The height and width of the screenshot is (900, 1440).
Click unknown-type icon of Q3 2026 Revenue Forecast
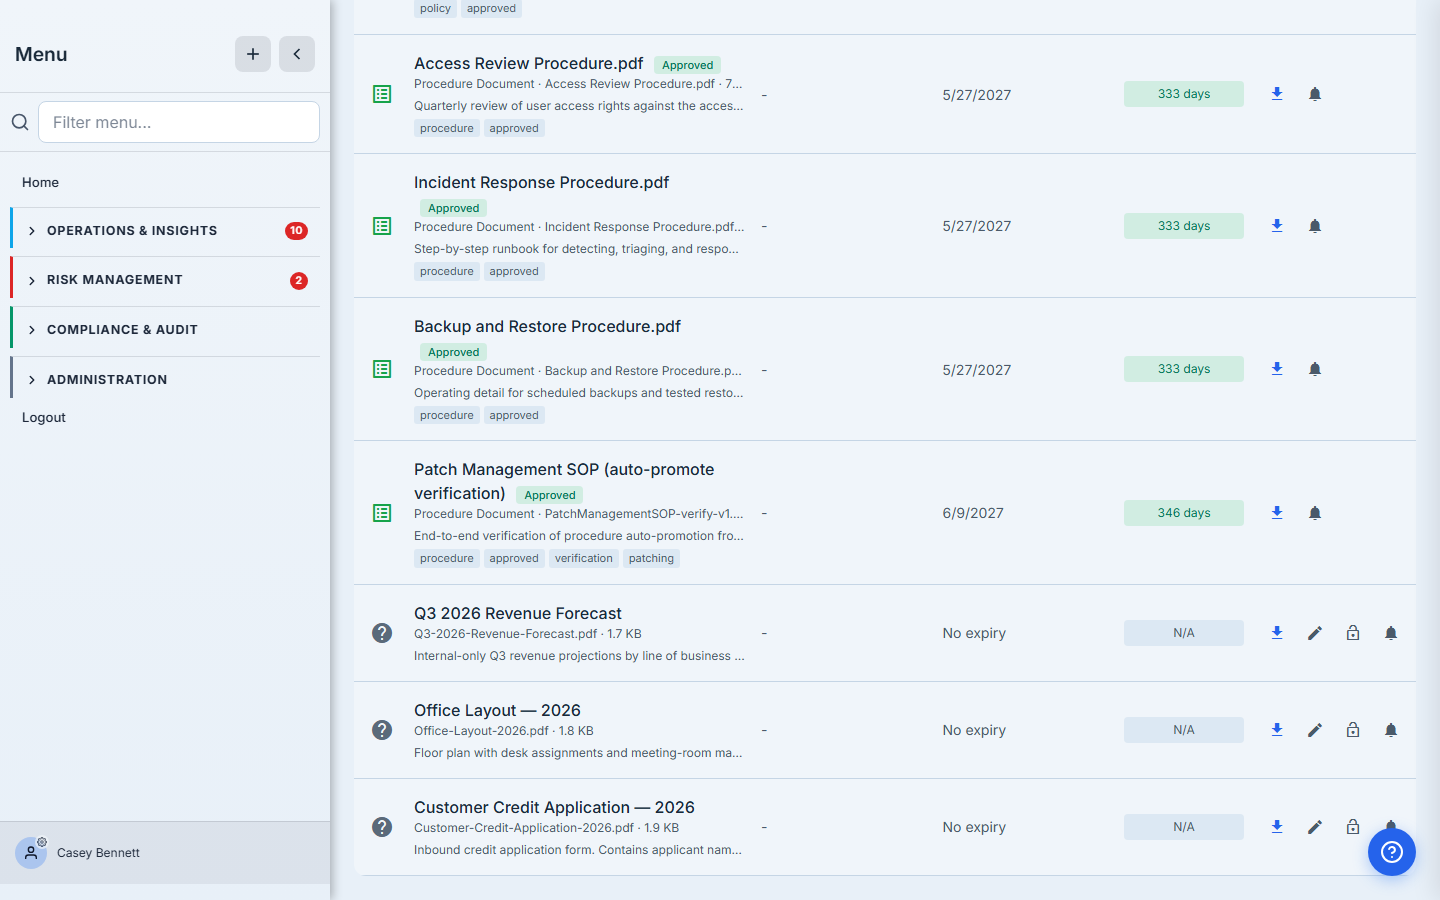pyautogui.click(x=382, y=633)
